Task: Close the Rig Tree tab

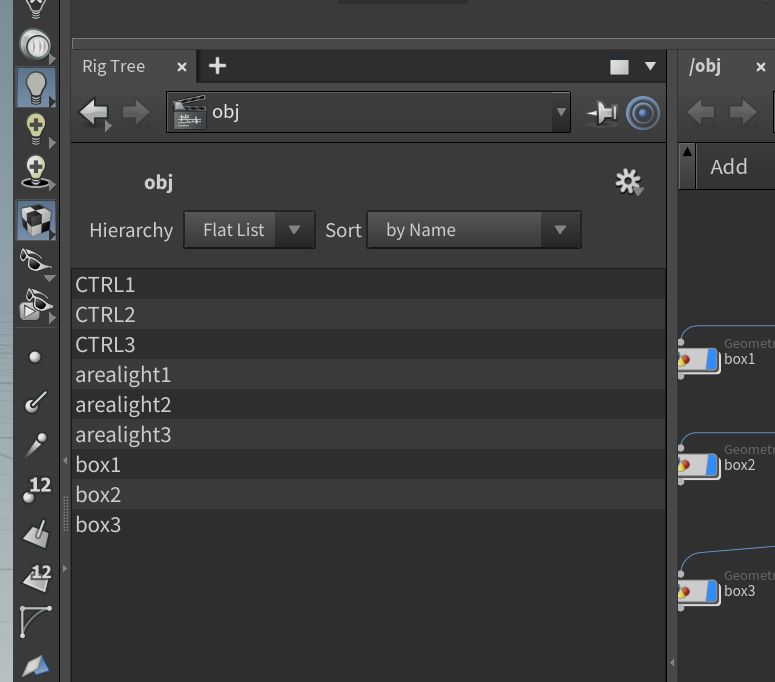Action: [x=182, y=67]
